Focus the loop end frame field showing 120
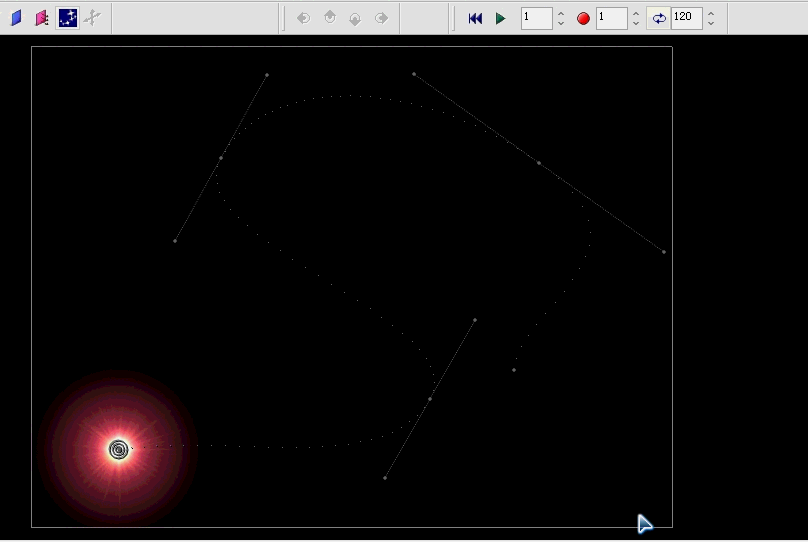Screen dimensions: 808x542 (x=687, y=18)
